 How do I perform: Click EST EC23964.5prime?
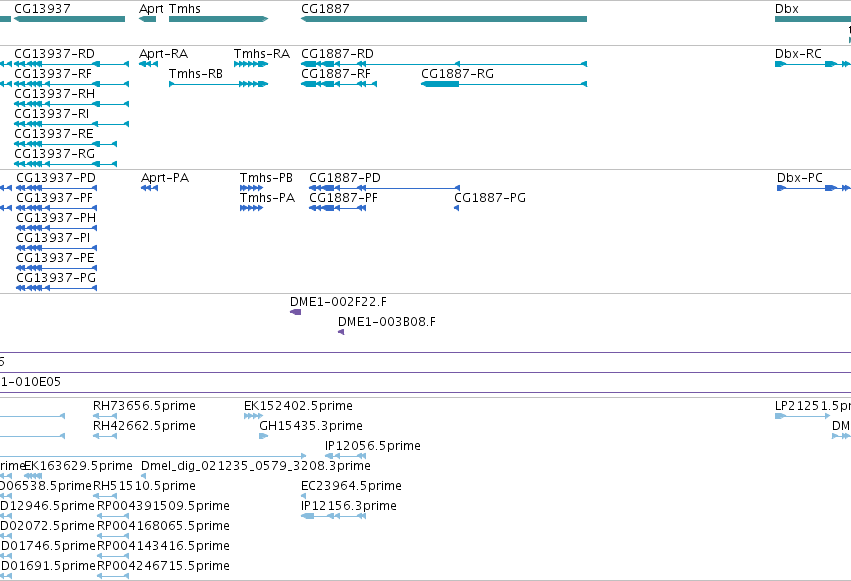click(x=351, y=487)
